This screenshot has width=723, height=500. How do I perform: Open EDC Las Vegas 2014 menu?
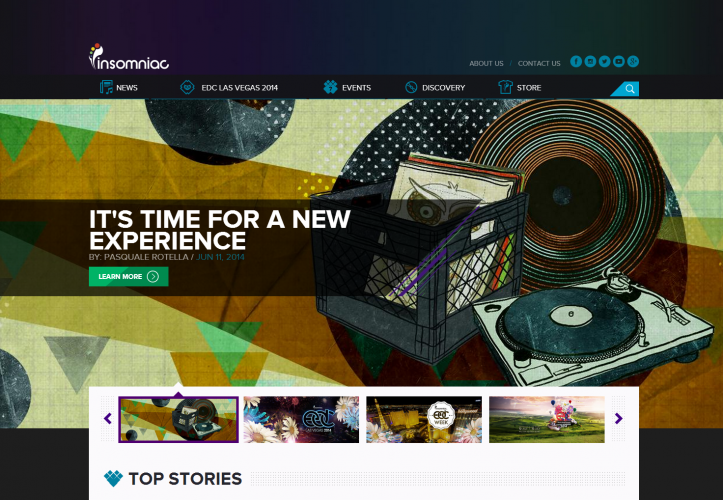pyautogui.click(x=229, y=87)
